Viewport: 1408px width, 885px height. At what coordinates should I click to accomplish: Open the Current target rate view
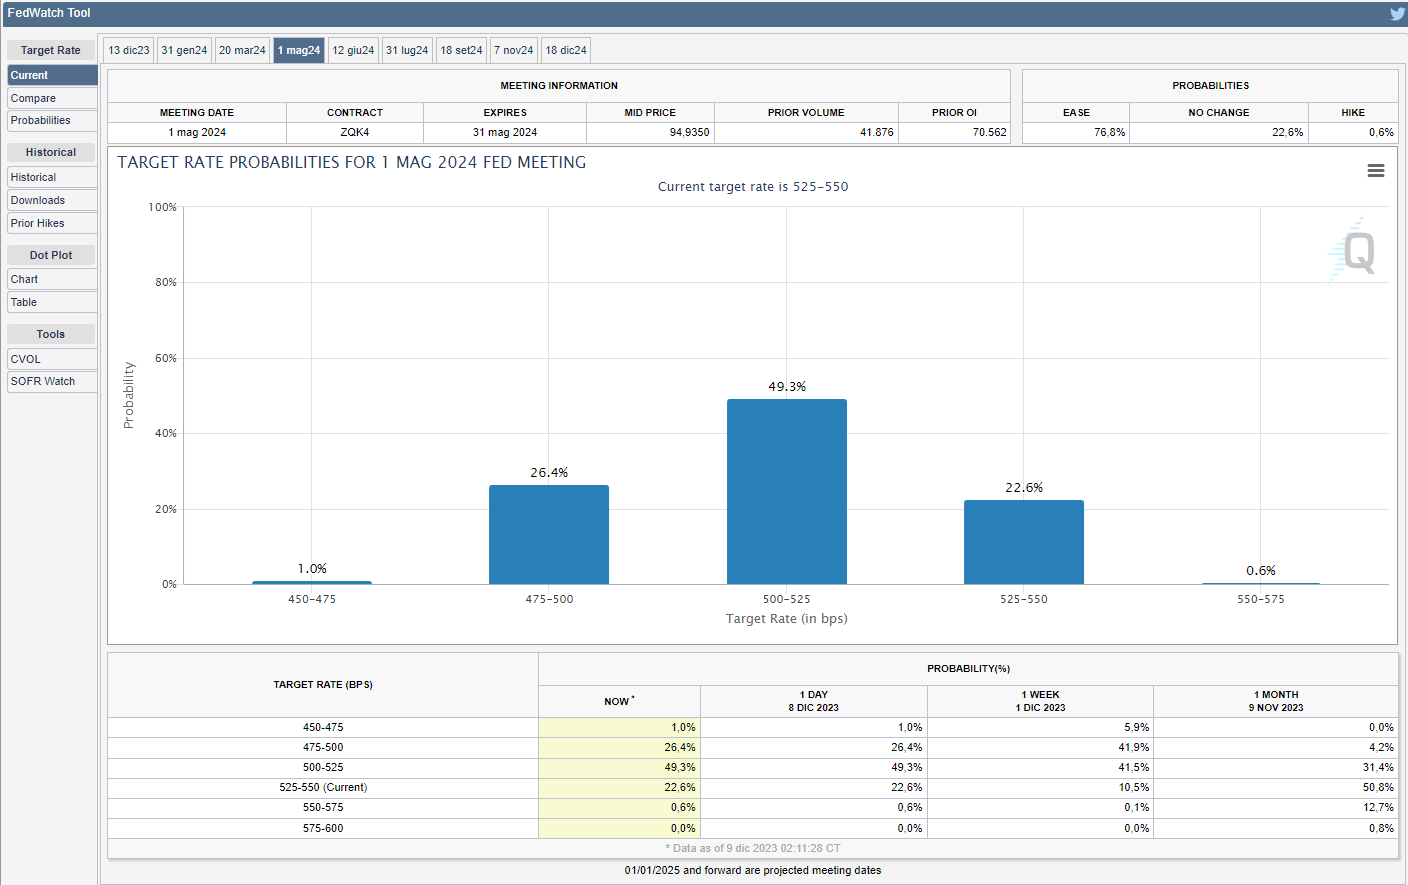pyautogui.click(x=52, y=75)
